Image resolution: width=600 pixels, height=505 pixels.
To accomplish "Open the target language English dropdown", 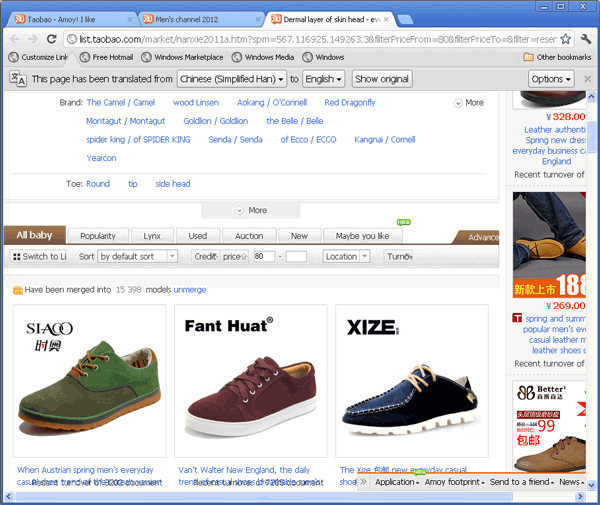I will point(323,79).
